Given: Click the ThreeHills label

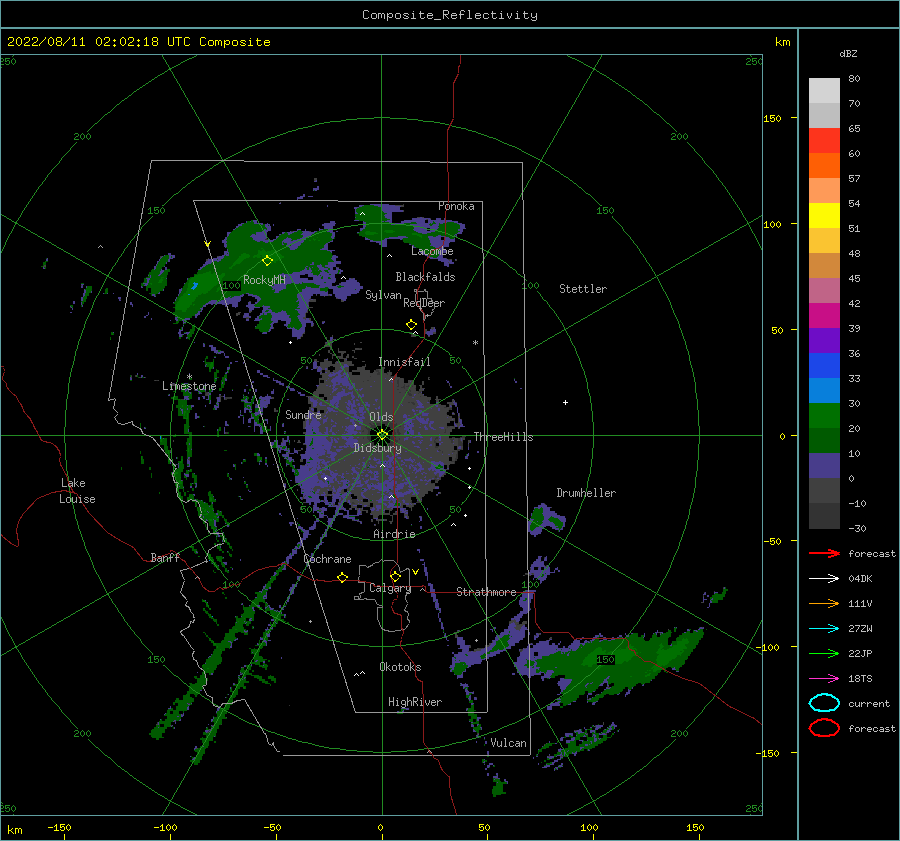Looking at the screenshot, I should [x=503, y=437].
